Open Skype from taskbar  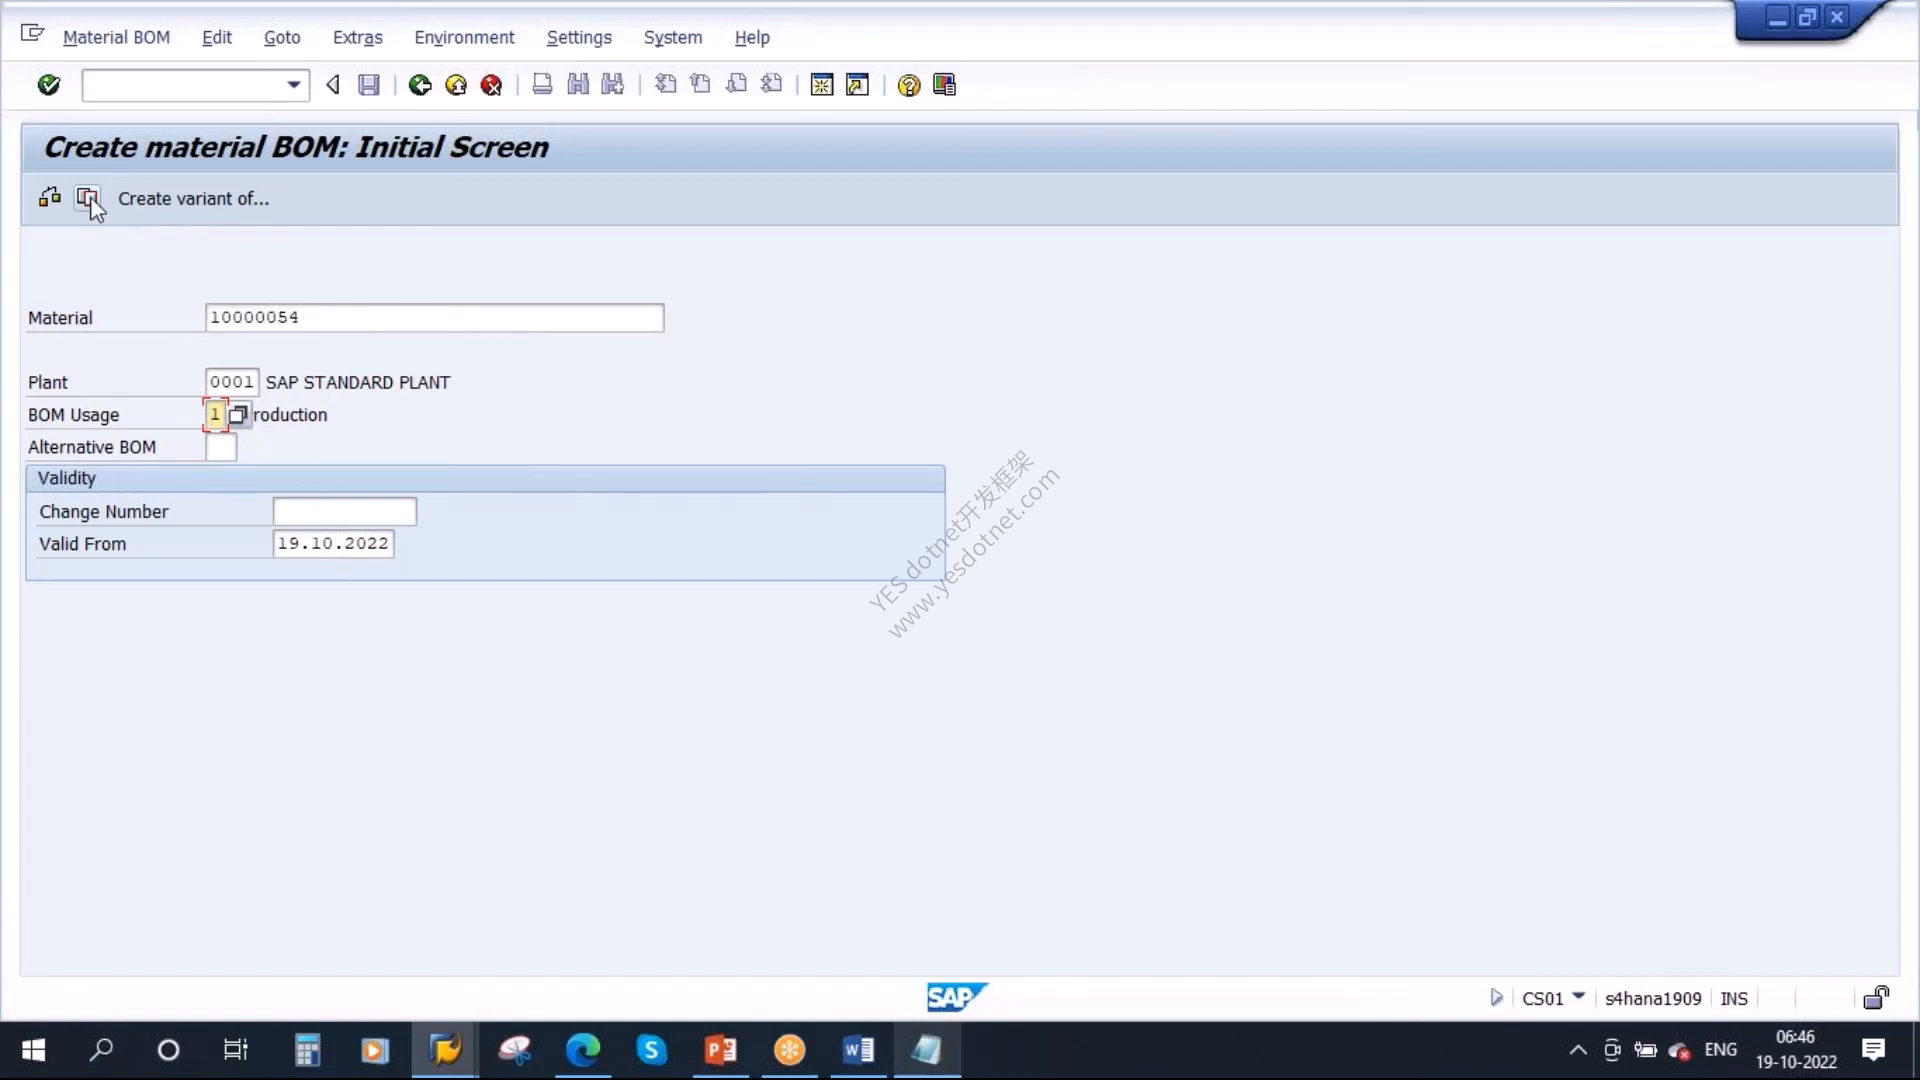(651, 1049)
